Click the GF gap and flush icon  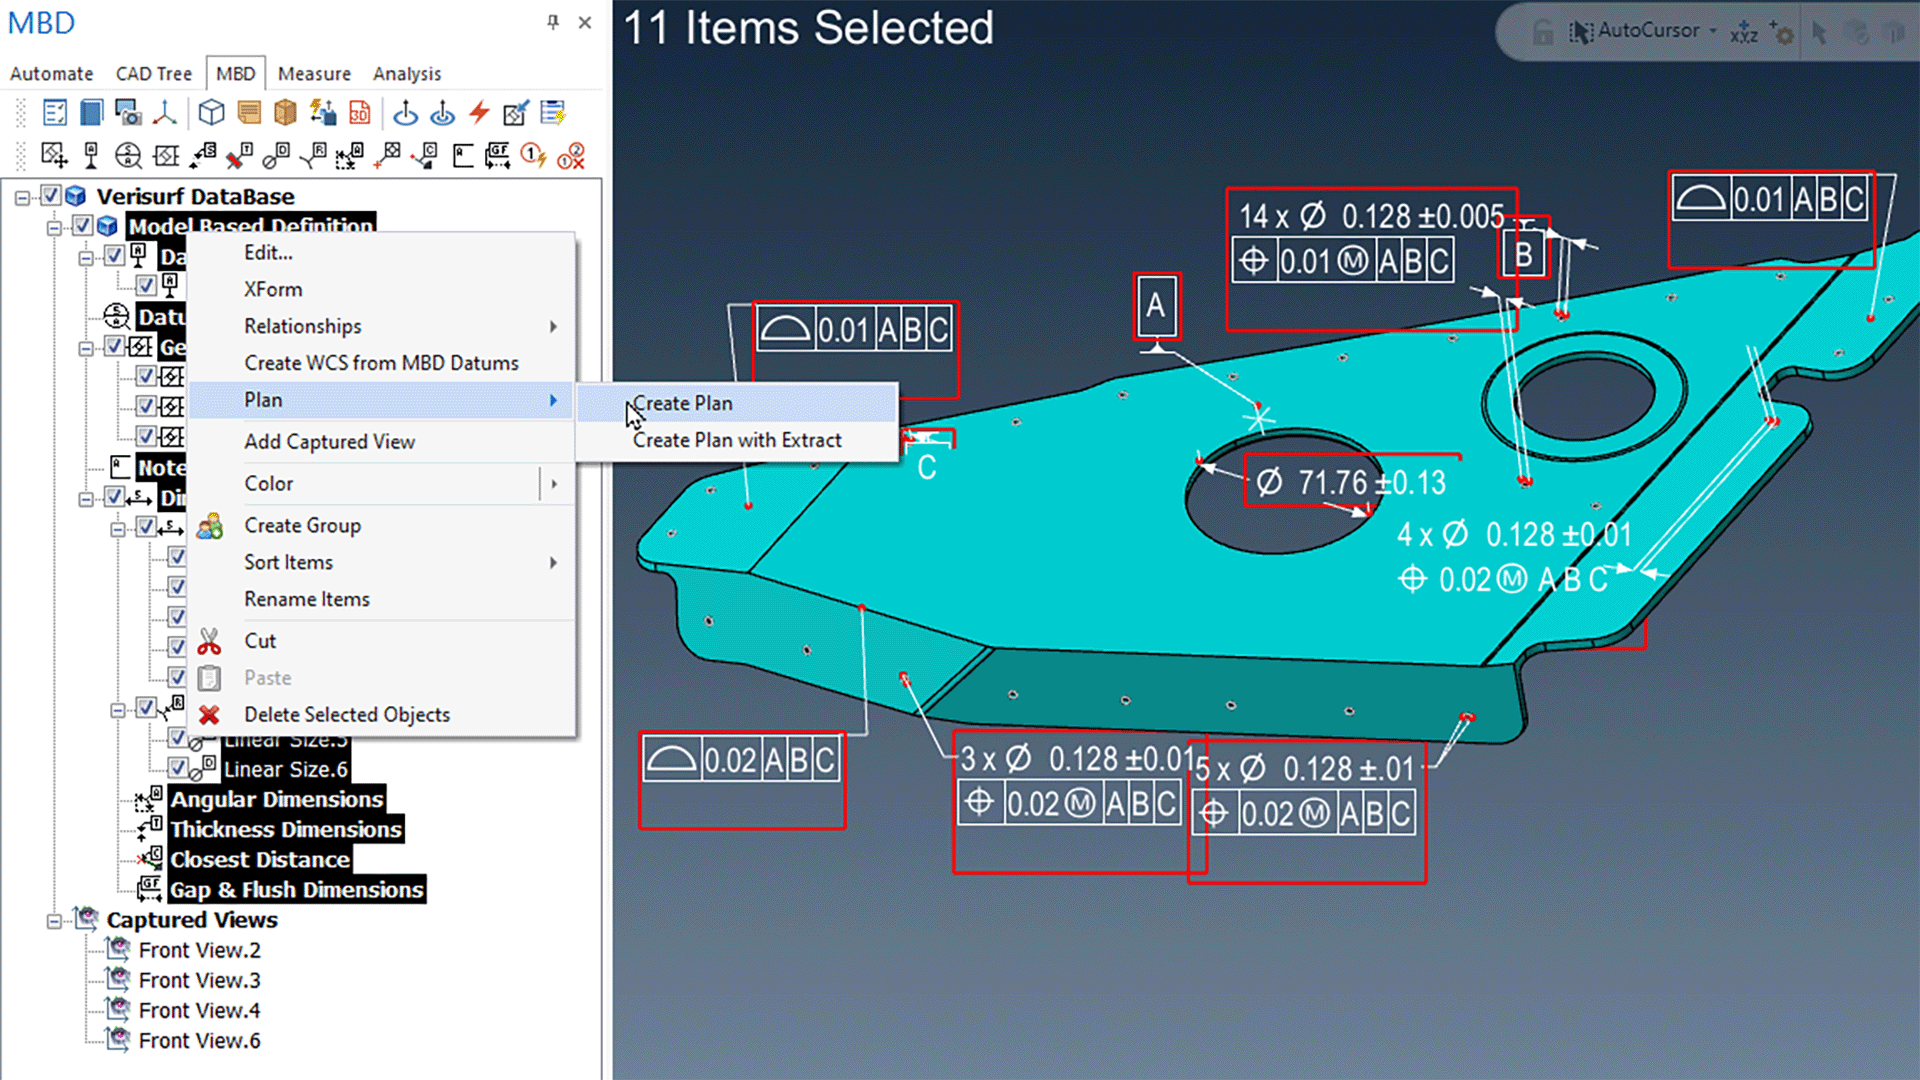click(x=497, y=156)
